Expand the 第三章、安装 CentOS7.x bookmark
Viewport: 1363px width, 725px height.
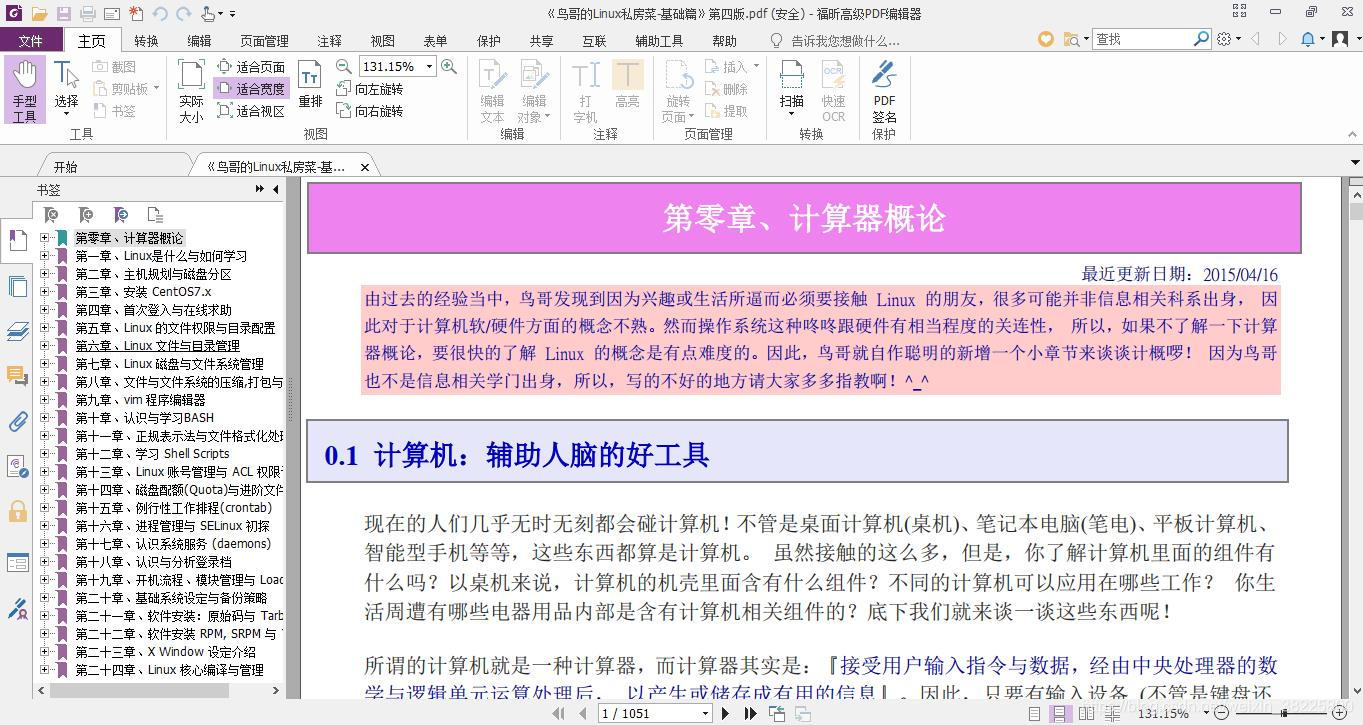(44, 292)
